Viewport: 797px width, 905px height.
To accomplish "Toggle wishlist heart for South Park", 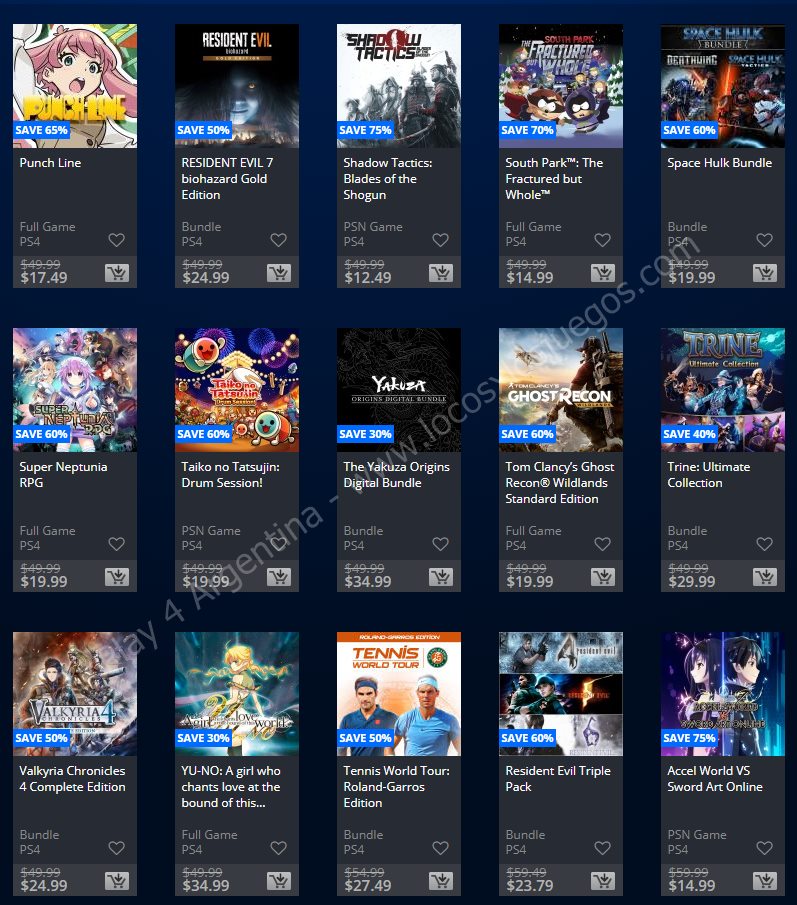I will 603,240.
